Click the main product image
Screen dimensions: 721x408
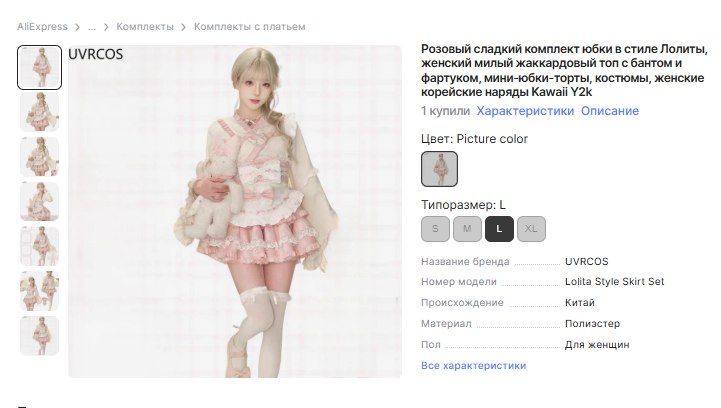[235, 212]
